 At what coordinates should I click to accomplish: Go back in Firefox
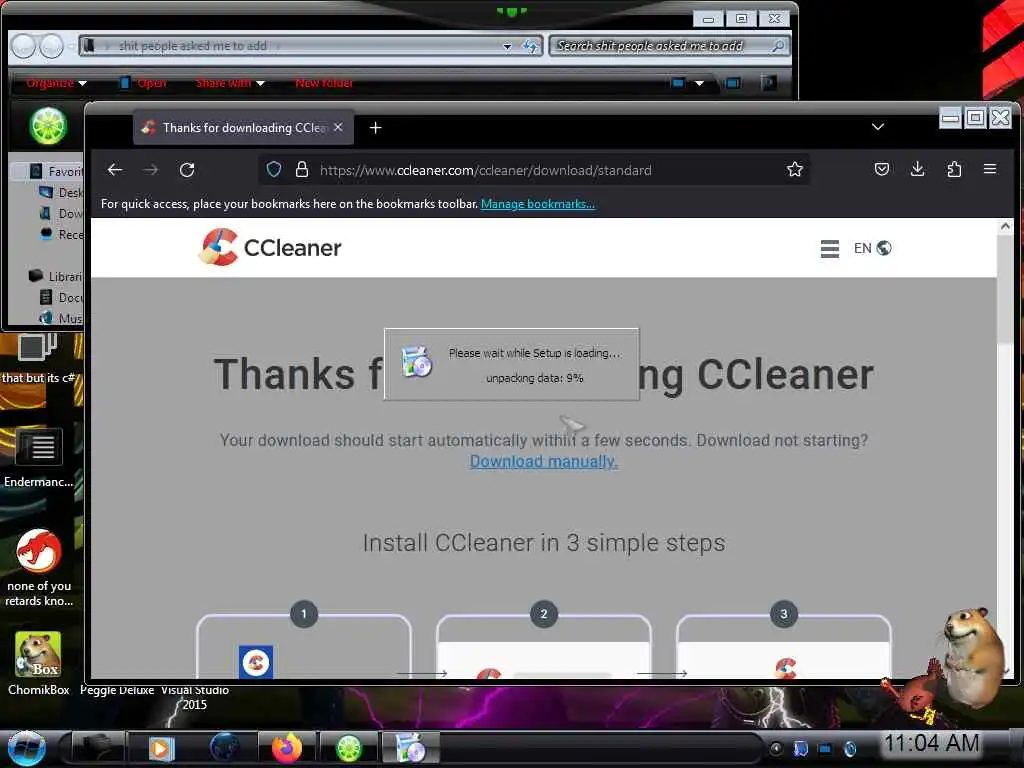pyautogui.click(x=115, y=170)
